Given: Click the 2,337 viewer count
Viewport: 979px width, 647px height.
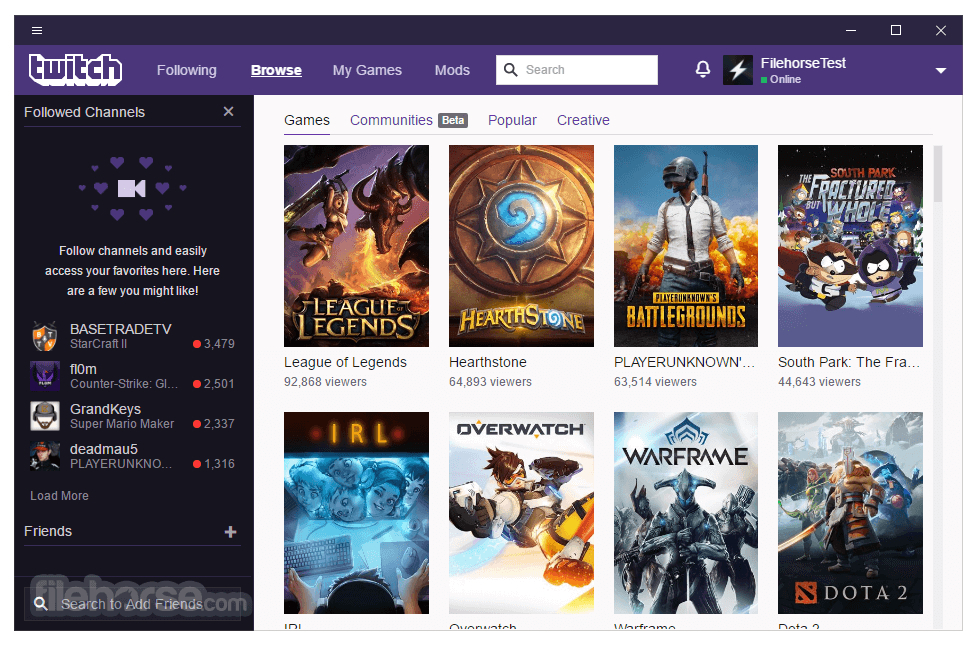Looking at the screenshot, I should 219,423.
